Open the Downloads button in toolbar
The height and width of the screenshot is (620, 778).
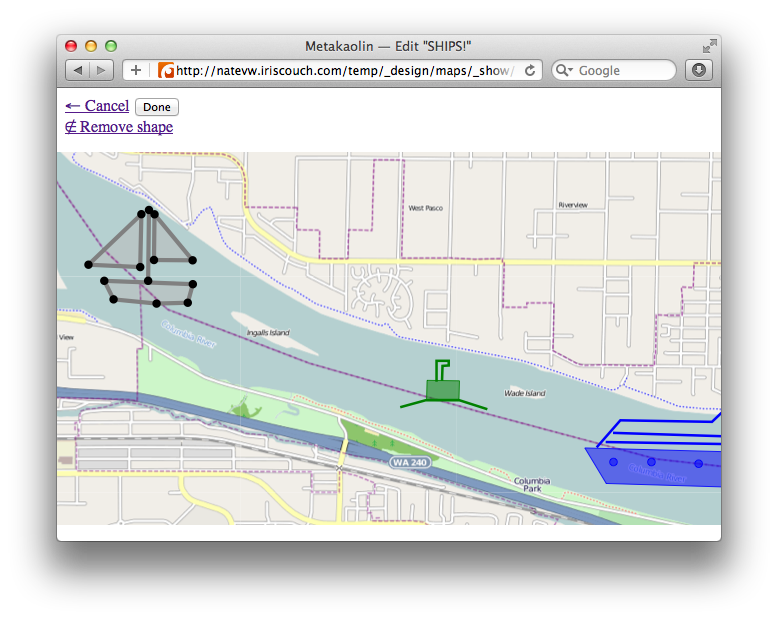click(699, 70)
